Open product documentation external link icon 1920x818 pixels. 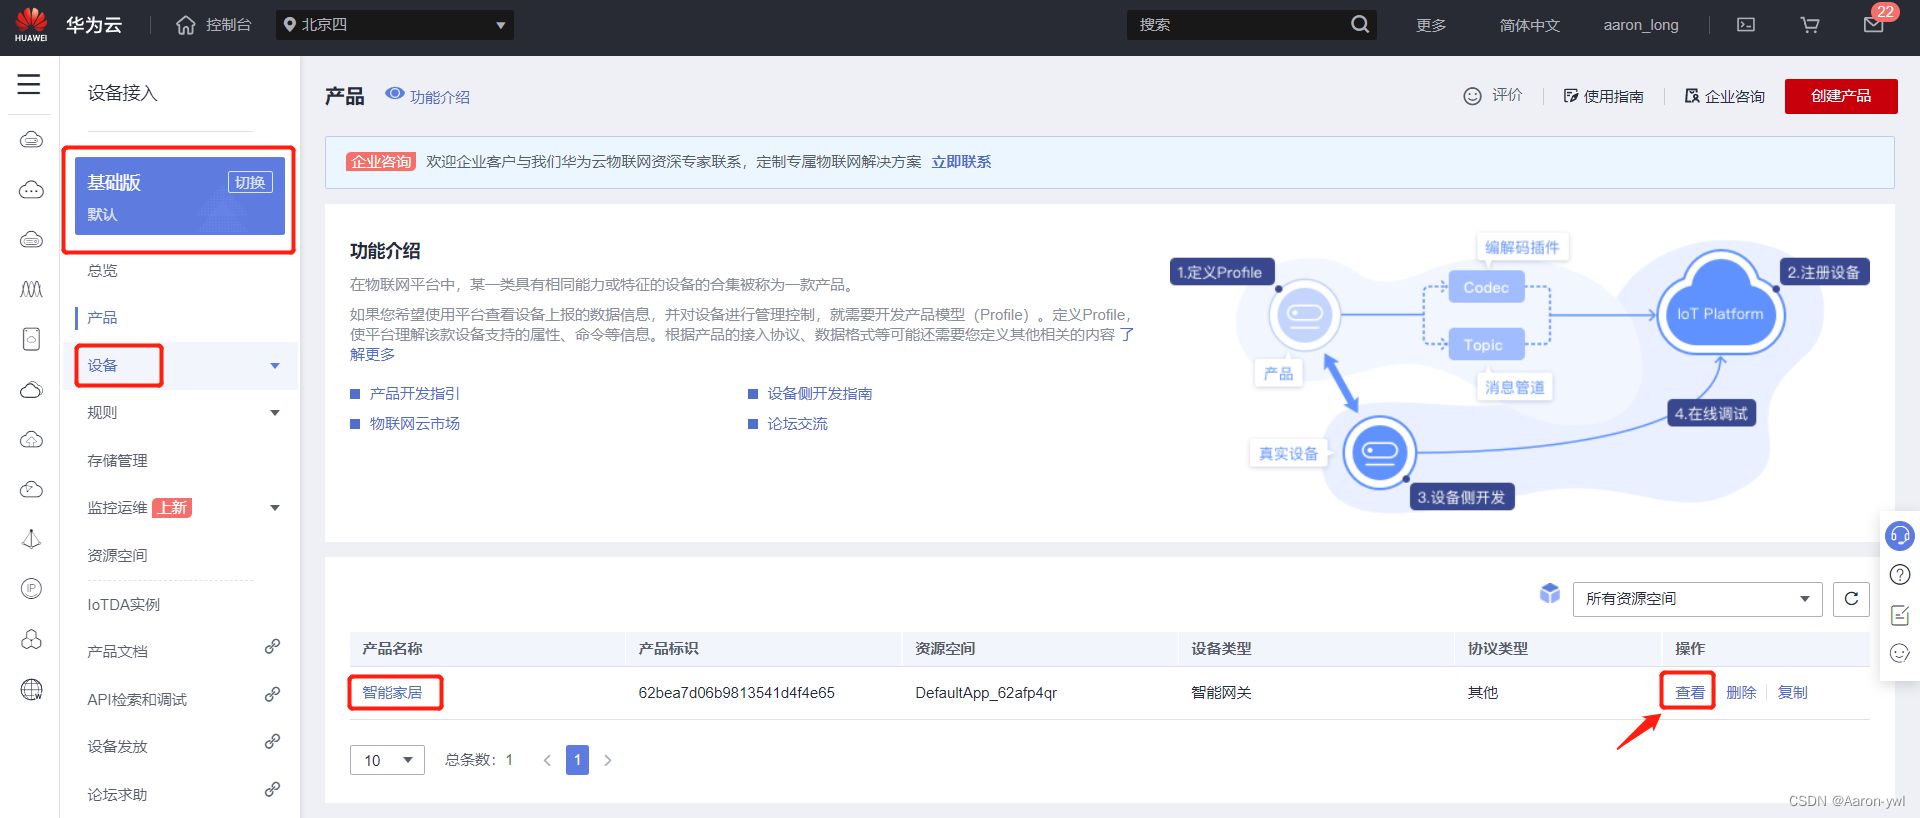[x=272, y=647]
